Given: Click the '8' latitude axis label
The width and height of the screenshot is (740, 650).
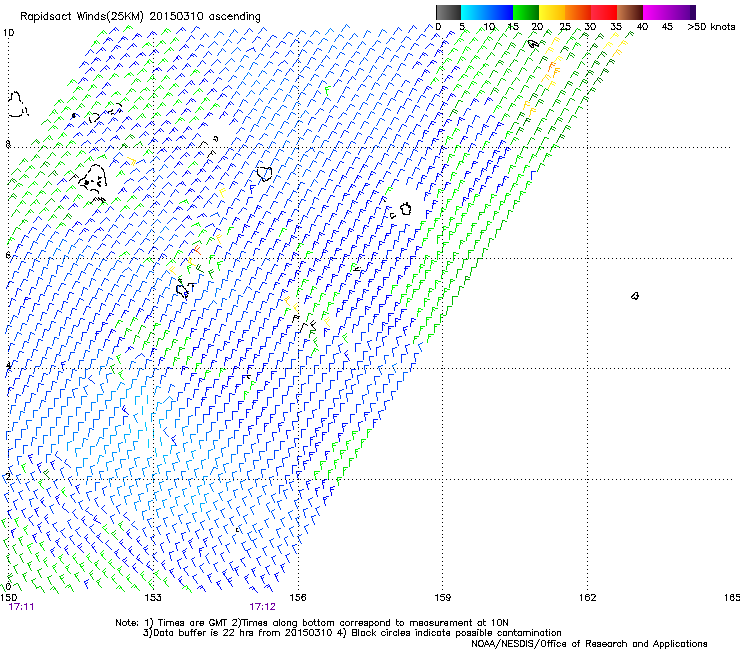Looking at the screenshot, I should click(x=8, y=144).
